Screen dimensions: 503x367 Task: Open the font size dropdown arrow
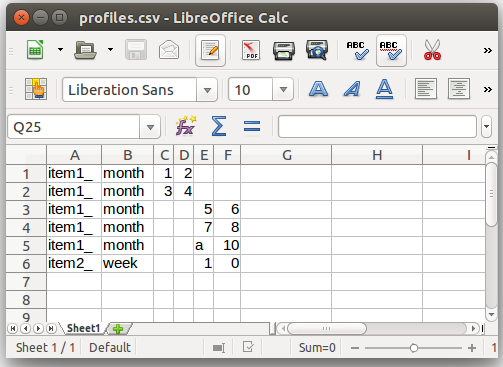(x=283, y=90)
